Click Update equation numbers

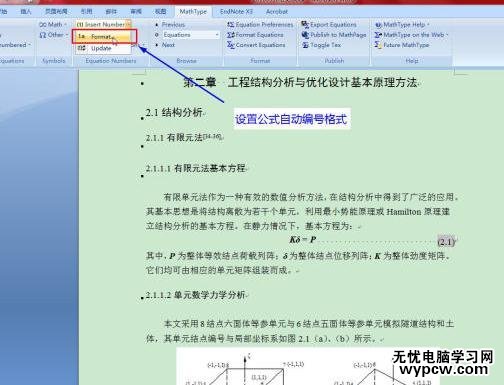102,48
